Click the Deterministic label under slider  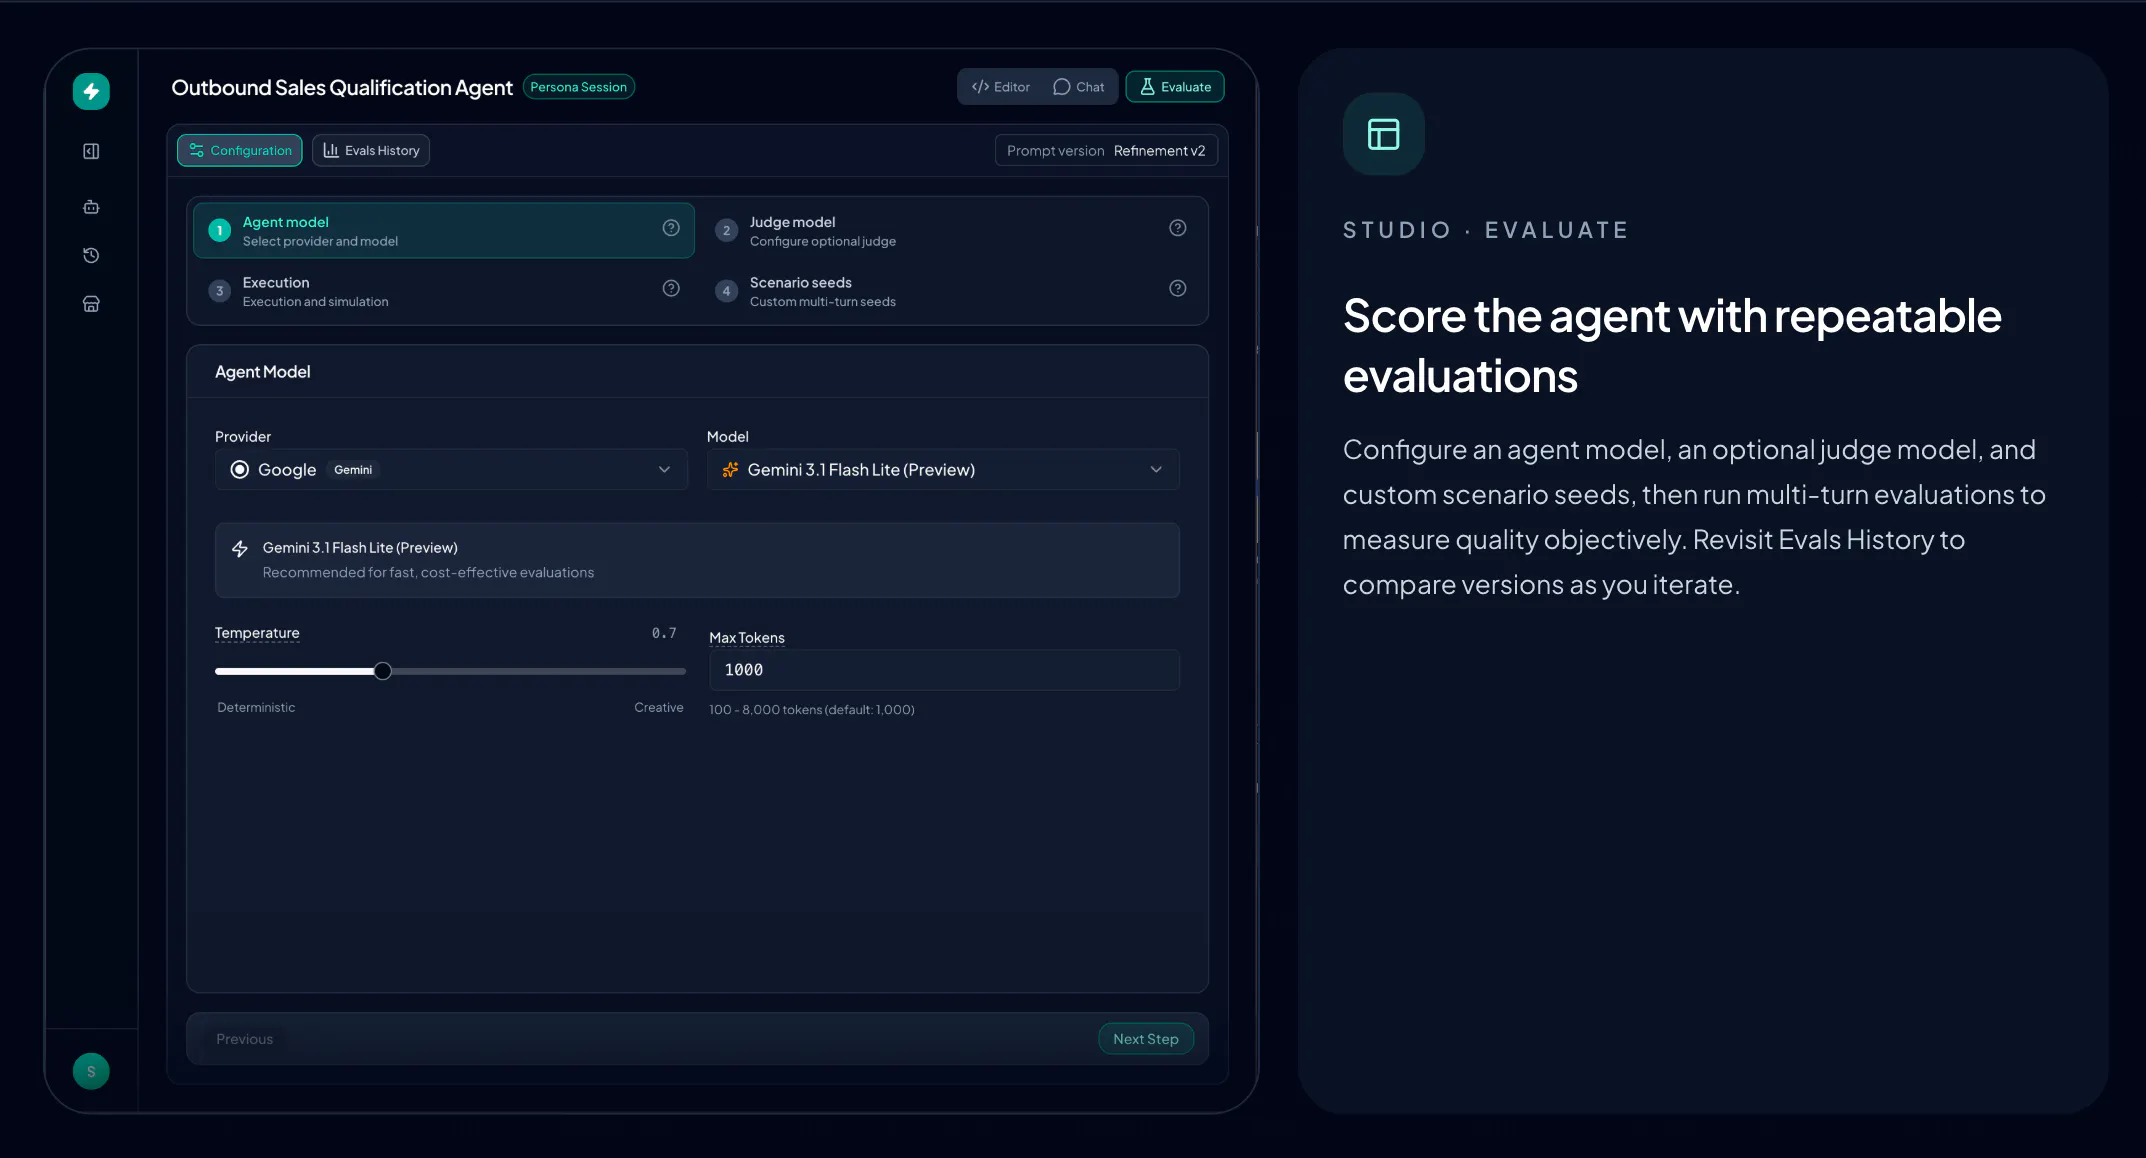click(x=256, y=707)
